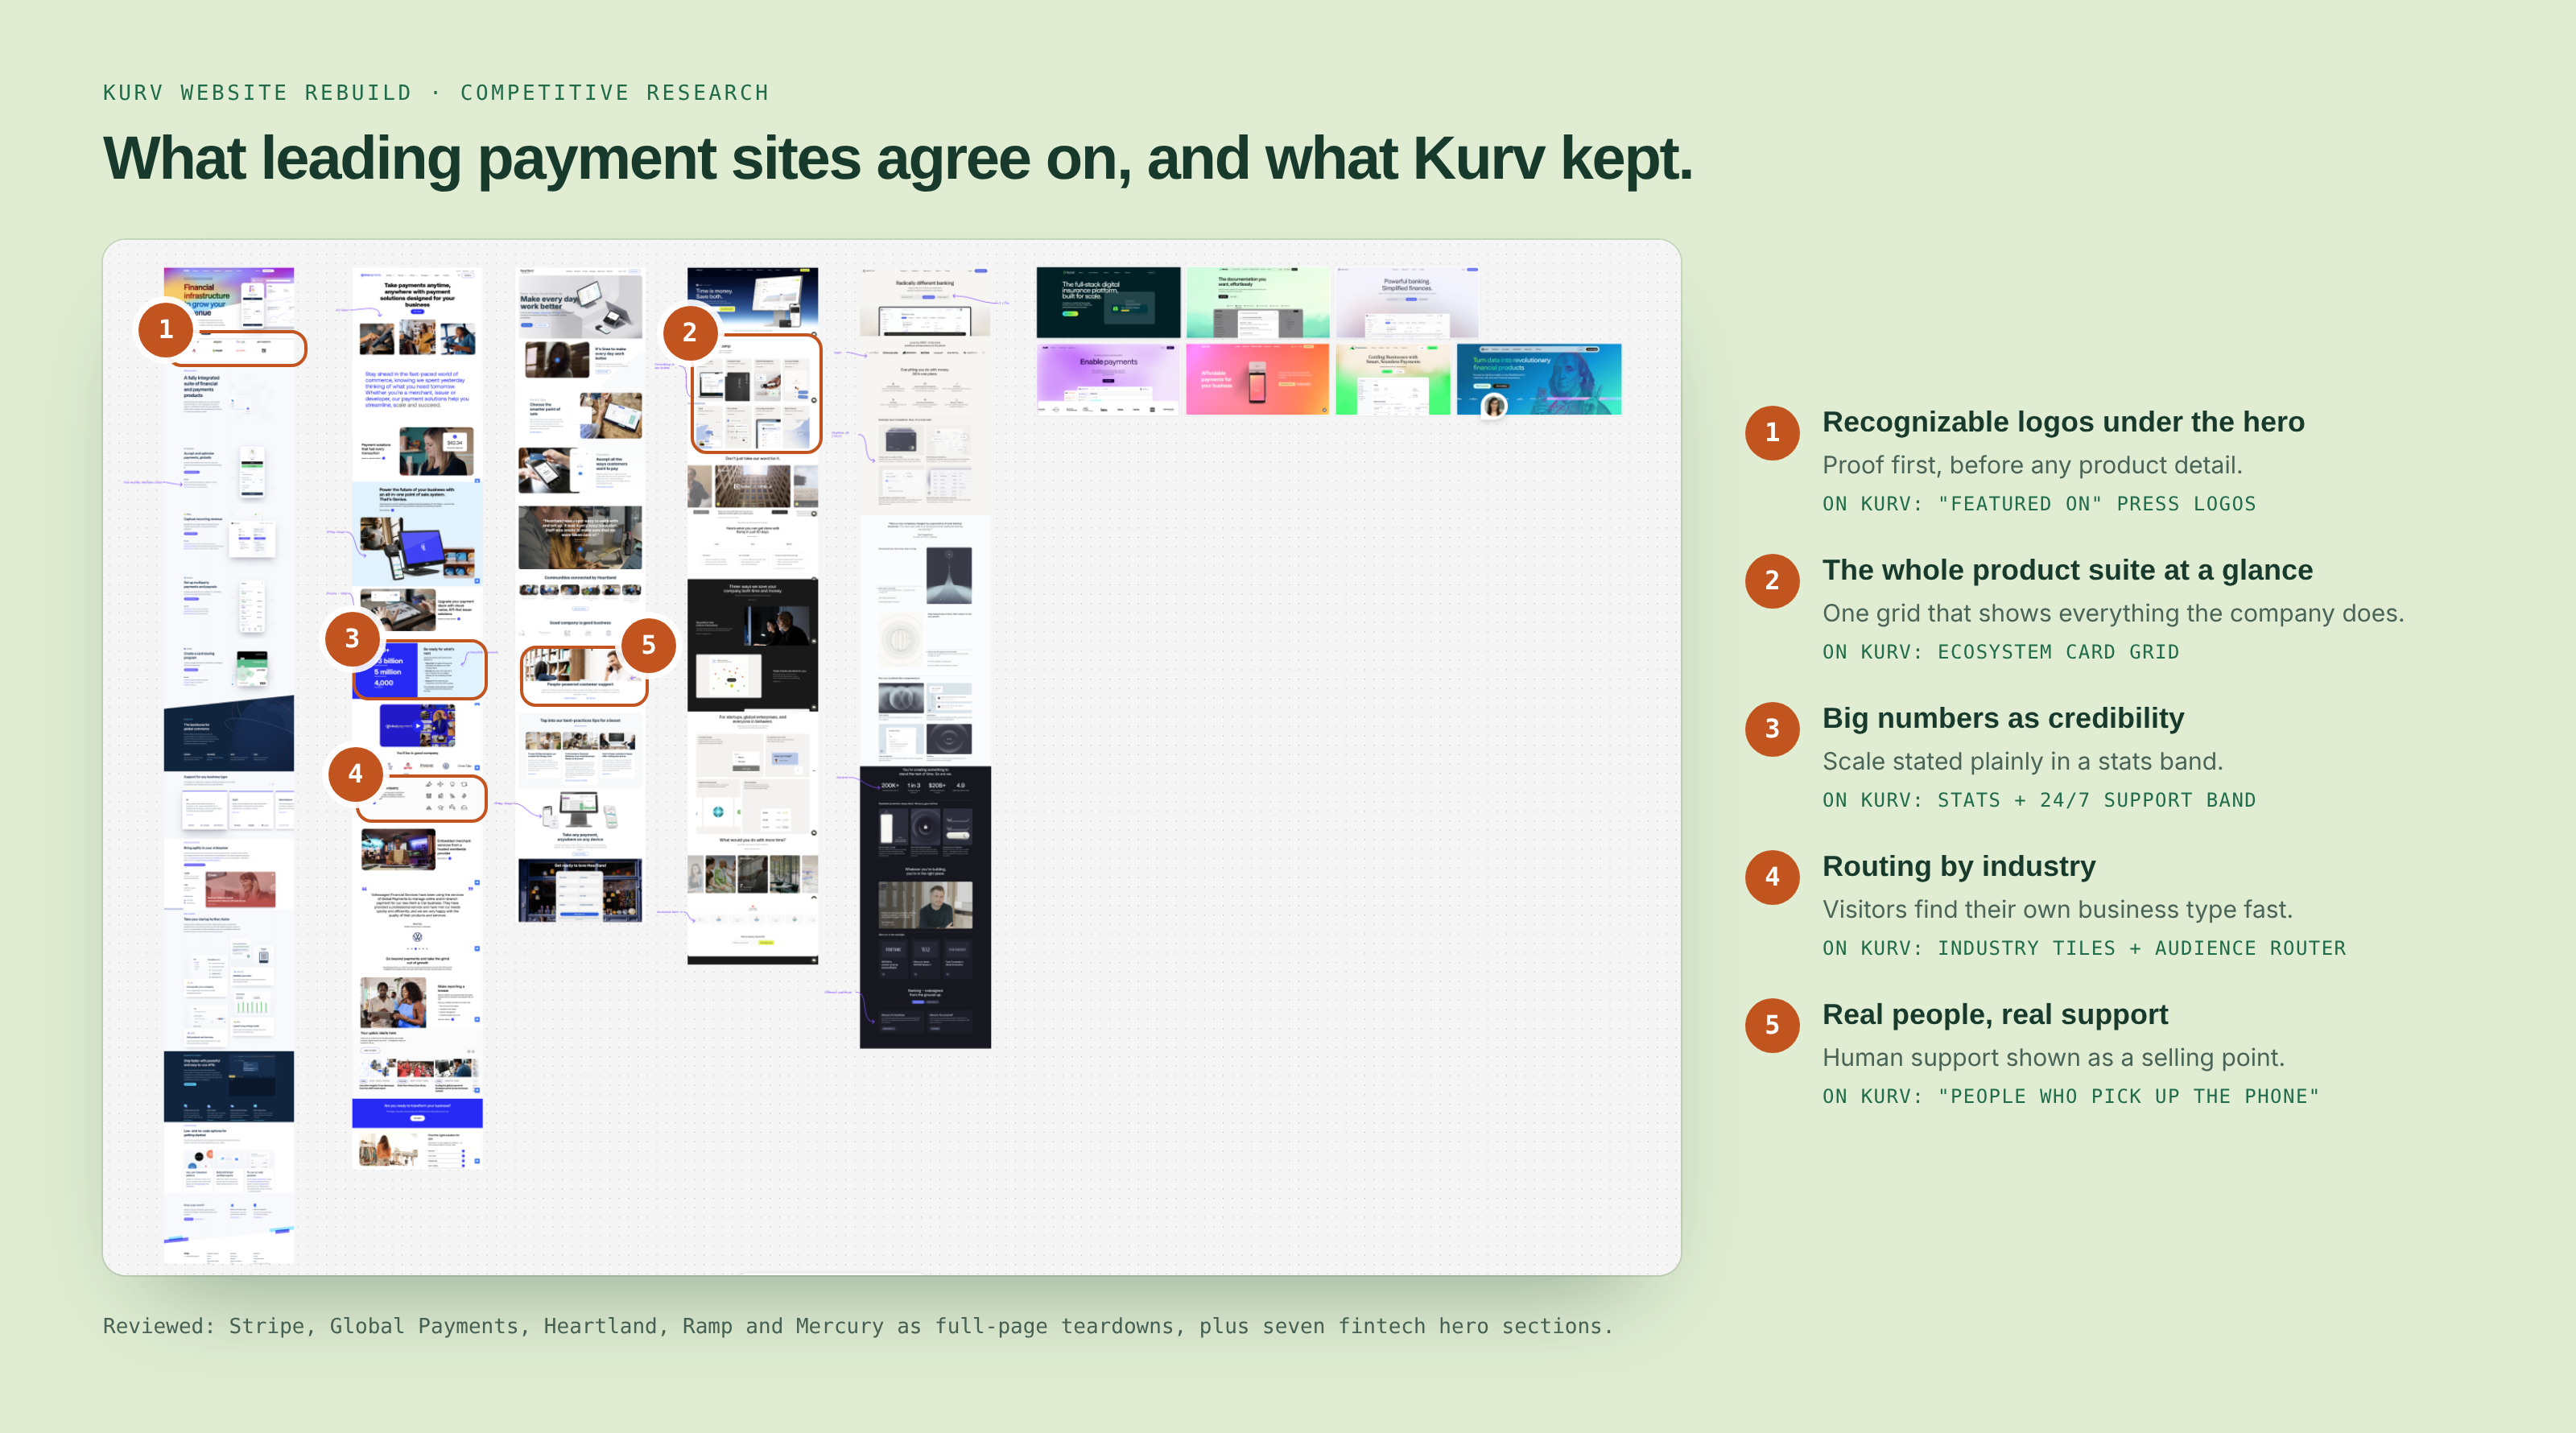Click the "ECOSYSTEM CARD GRID" line
The height and width of the screenshot is (1433, 2576).
coord(2000,652)
